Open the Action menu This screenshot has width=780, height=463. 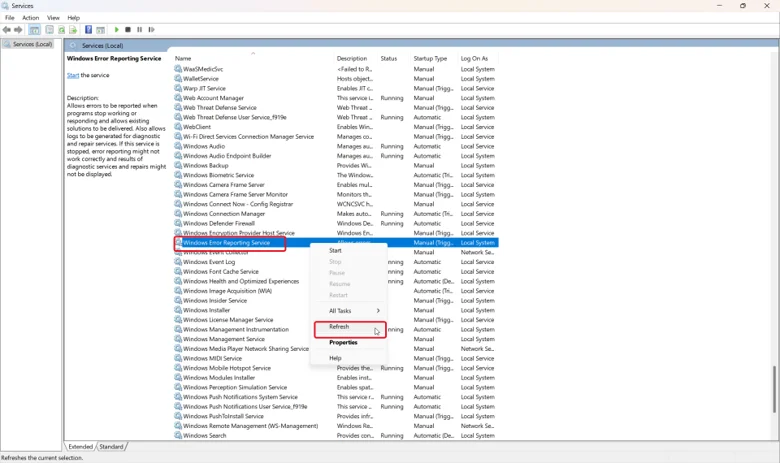[x=30, y=17]
